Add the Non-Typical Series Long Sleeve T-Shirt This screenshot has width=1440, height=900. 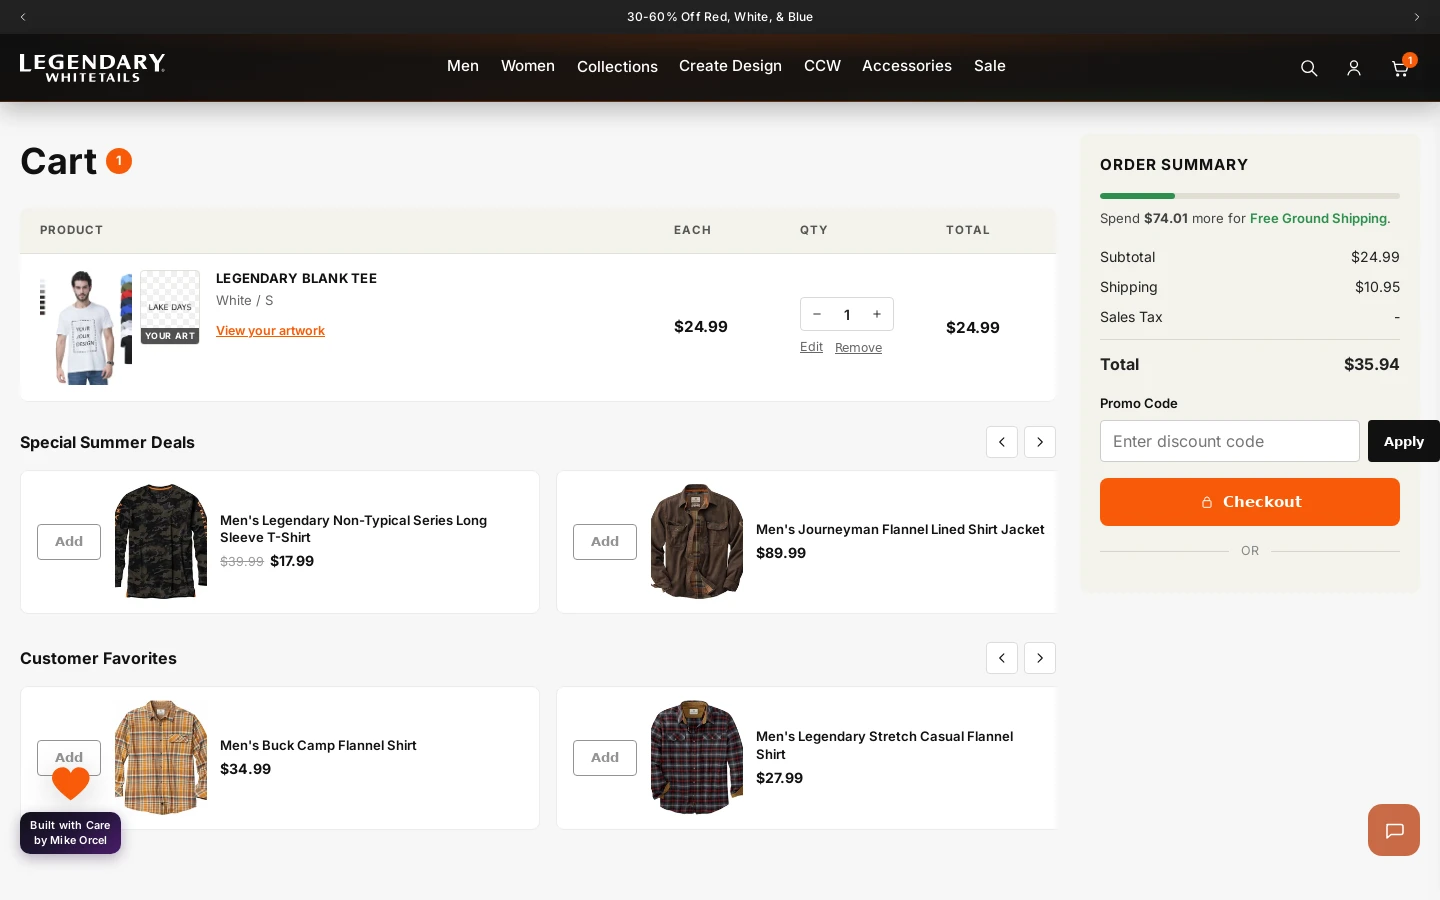coord(69,542)
